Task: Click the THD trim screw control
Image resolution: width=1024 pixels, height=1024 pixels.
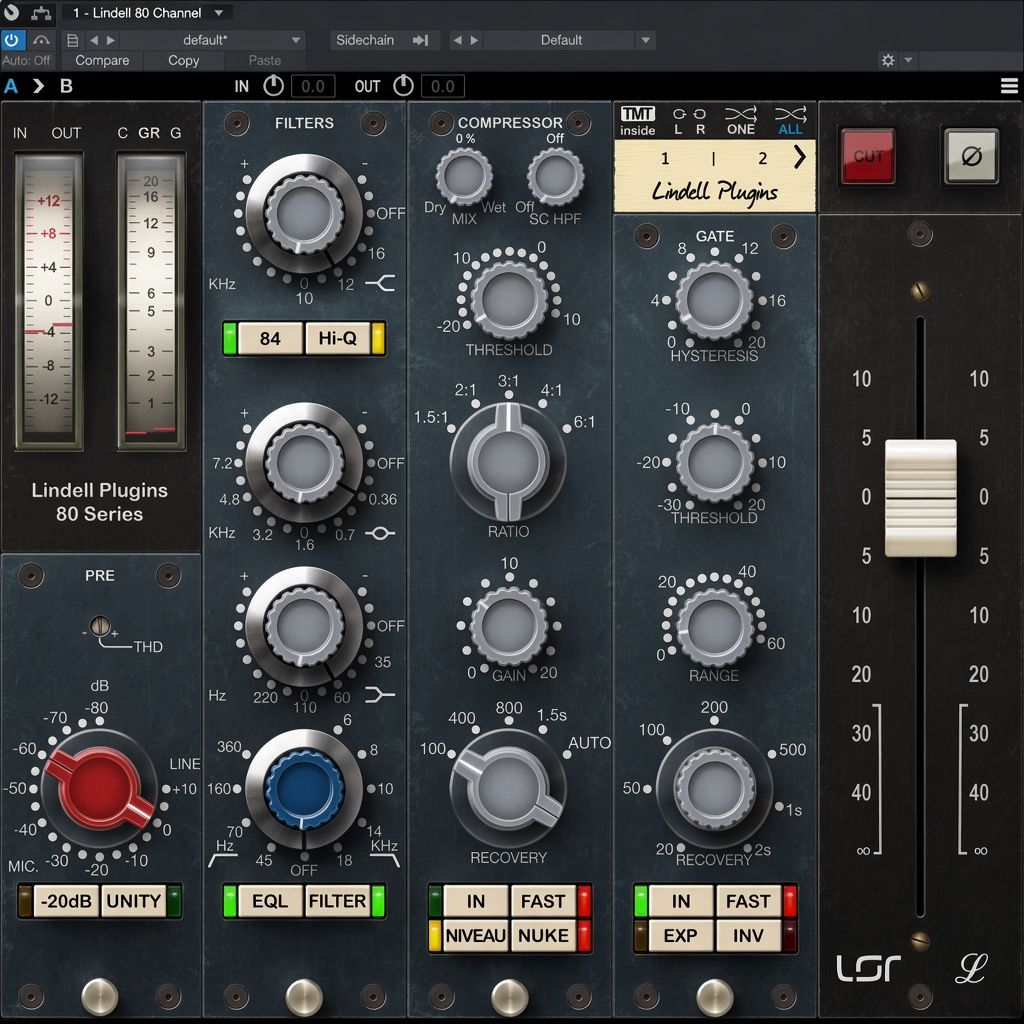Action: [100, 626]
